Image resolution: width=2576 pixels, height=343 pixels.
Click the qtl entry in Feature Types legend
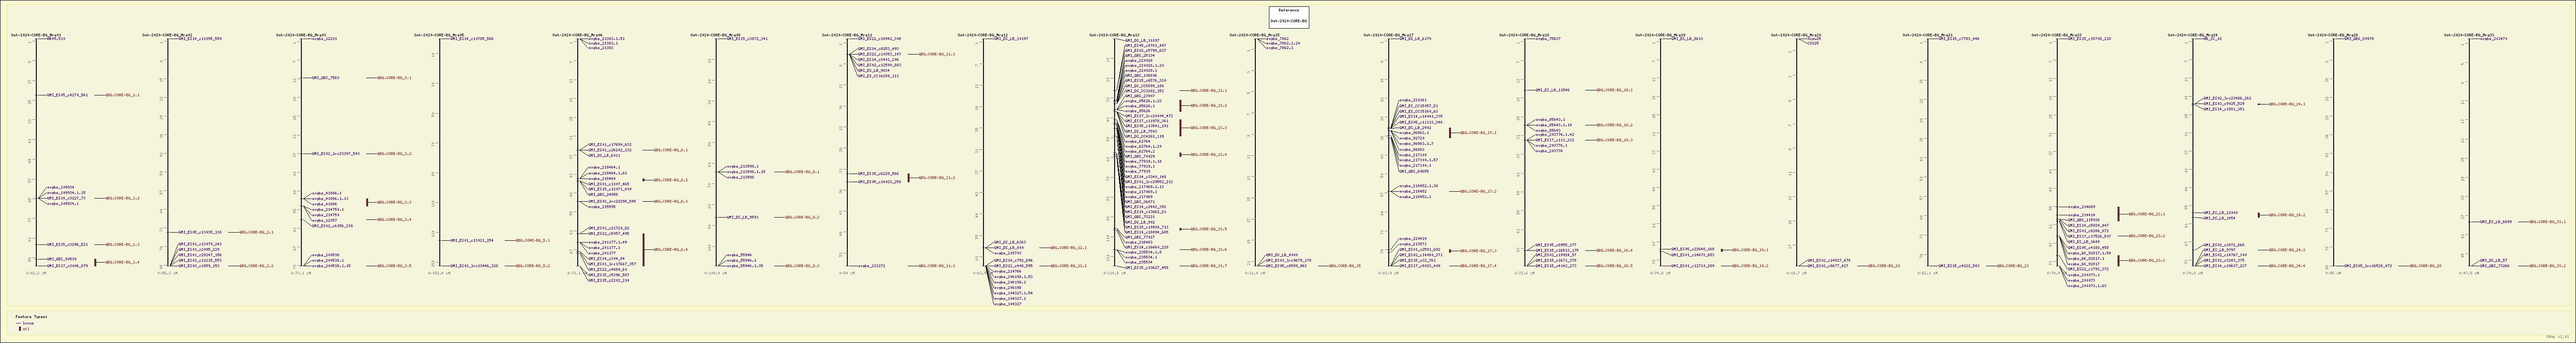pos(26,328)
